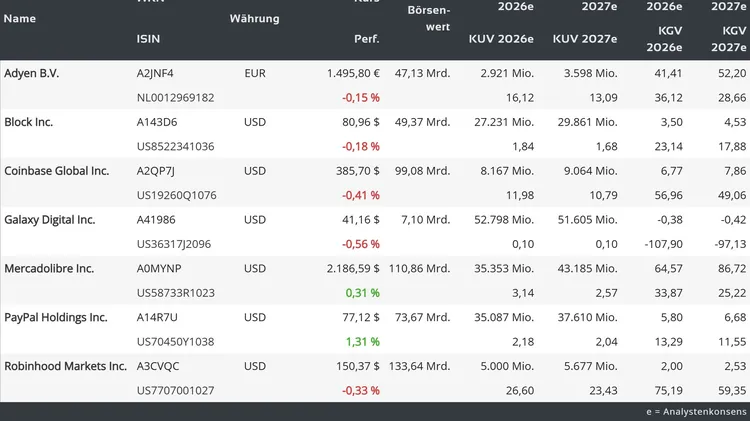750x421 pixels.
Task: Click the KUV 2027e column header
Action: [585, 39]
